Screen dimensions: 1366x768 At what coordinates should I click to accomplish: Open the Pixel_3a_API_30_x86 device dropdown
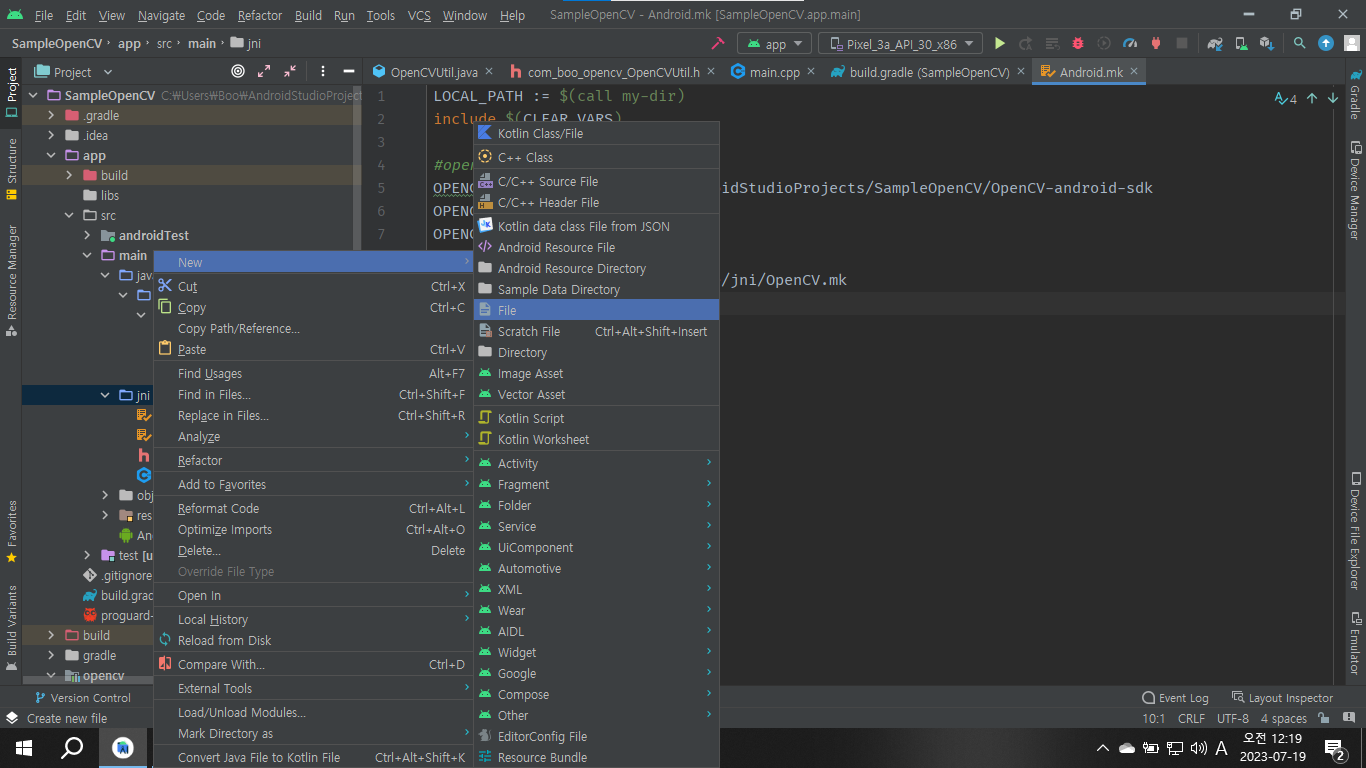coord(900,44)
